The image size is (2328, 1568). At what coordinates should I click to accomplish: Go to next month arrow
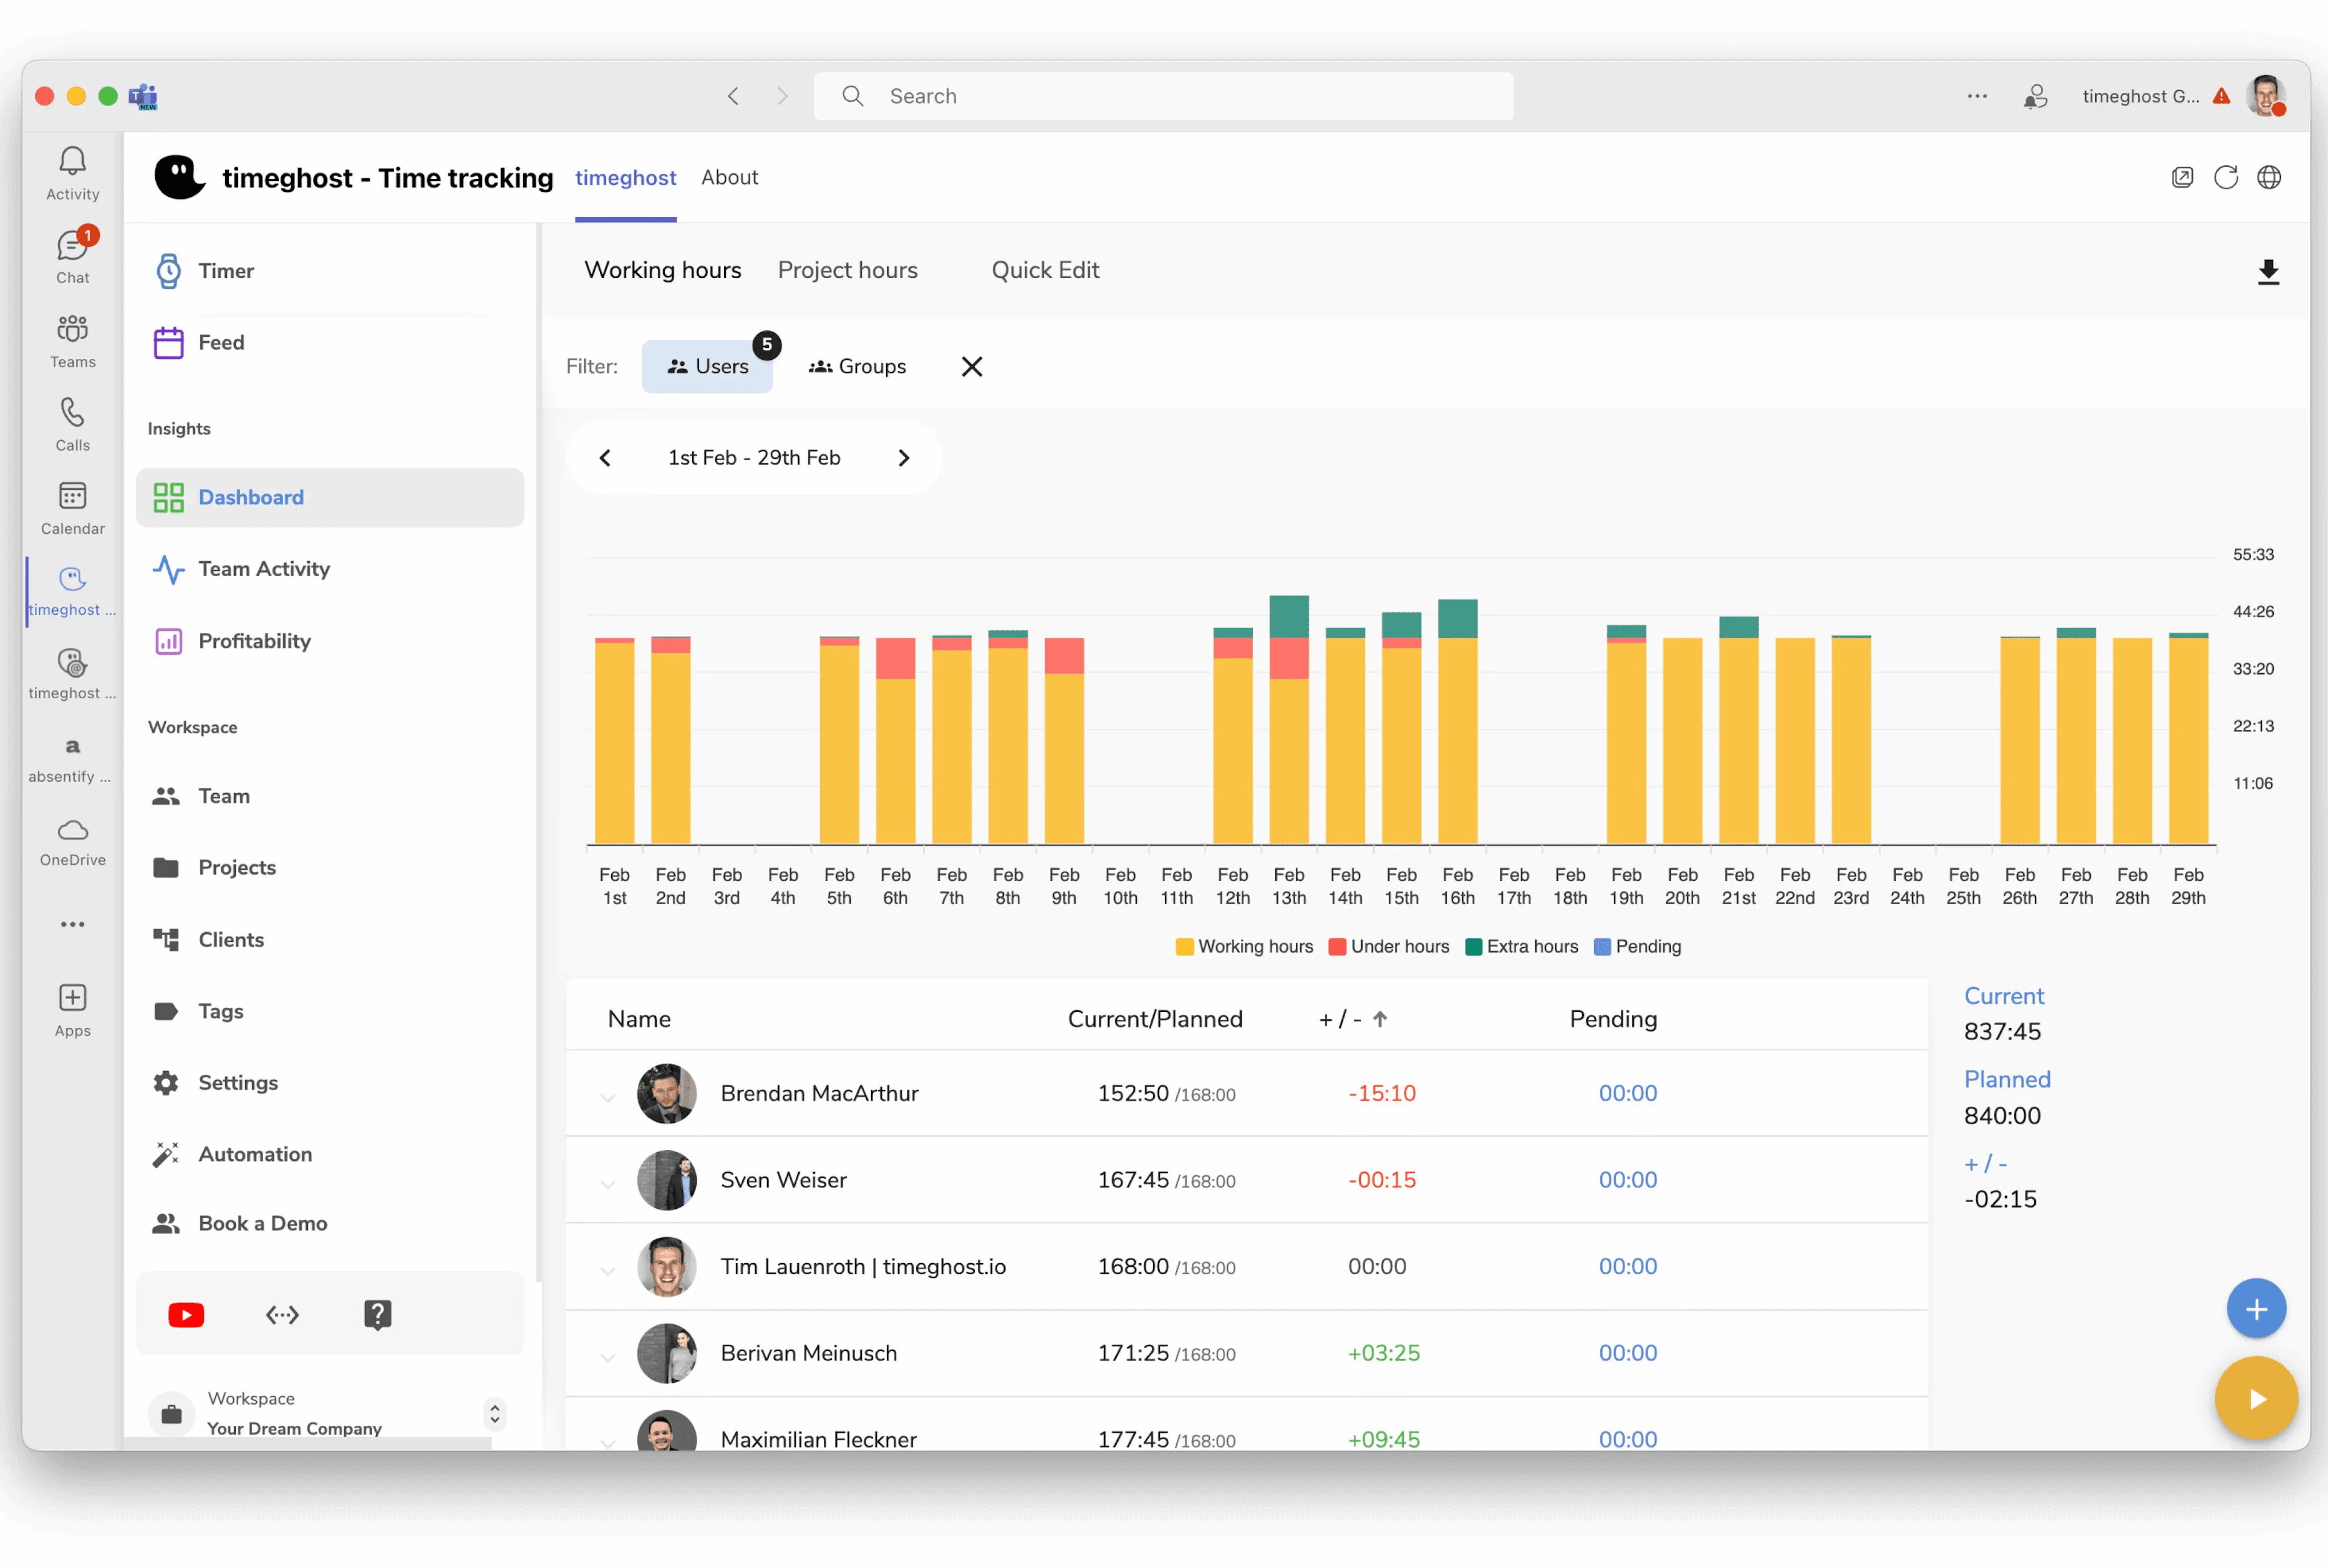tap(903, 458)
